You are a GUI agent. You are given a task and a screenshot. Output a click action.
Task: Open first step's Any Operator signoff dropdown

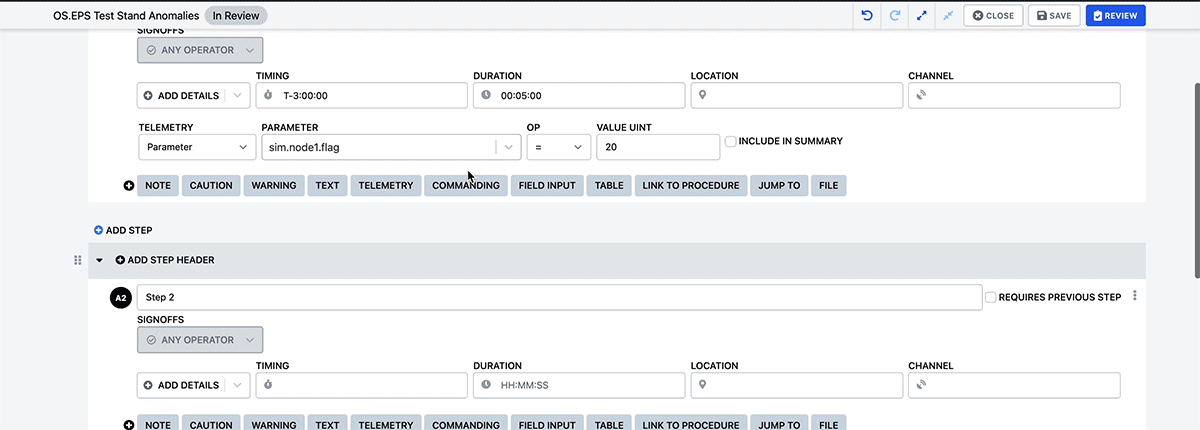tap(200, 50)
